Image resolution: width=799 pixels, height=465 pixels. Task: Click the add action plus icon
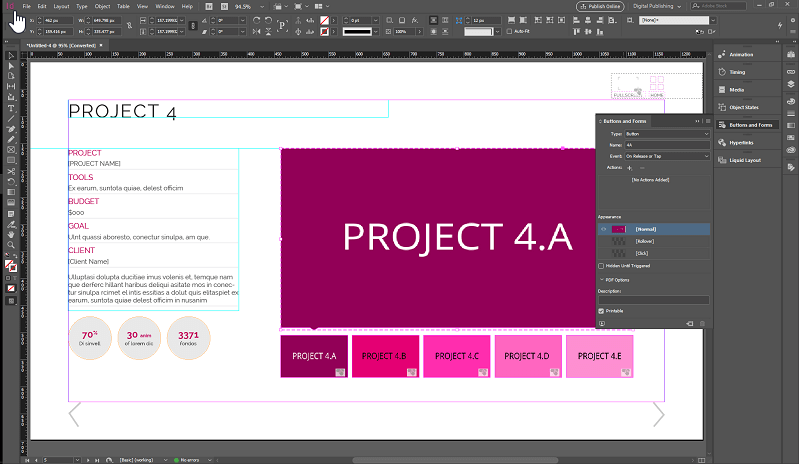[x=629, y=168]
